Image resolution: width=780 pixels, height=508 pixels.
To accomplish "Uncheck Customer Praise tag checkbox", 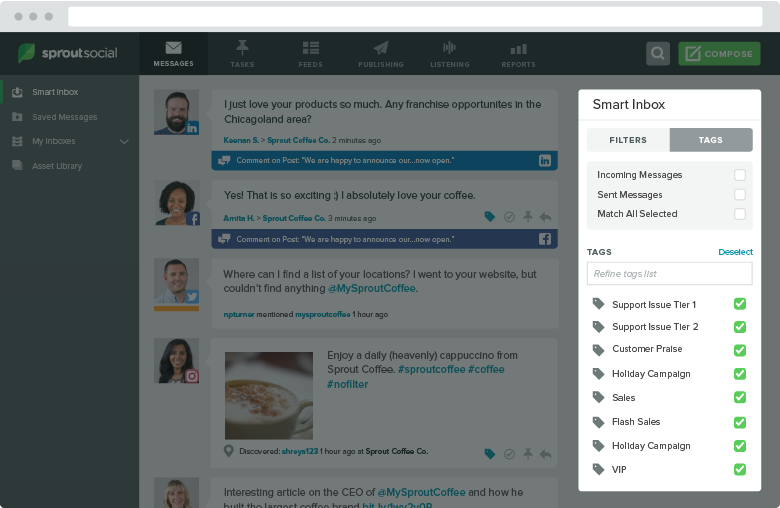I will click(740, 350).
